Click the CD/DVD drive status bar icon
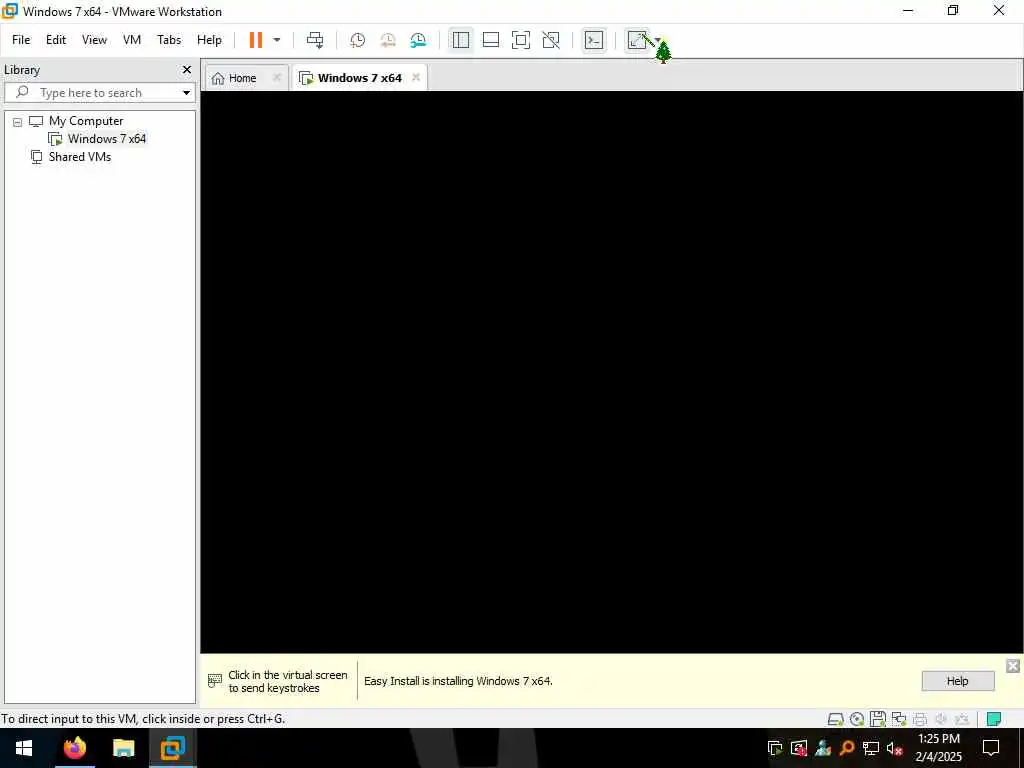The image size is (1024, 768). (x=857, y=719)
